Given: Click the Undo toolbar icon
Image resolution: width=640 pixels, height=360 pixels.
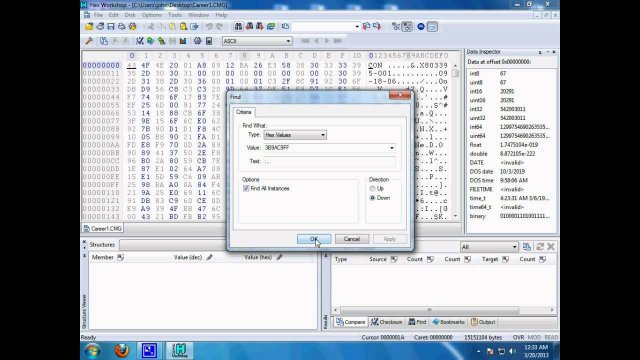Looking at the screenshot, I should point(209,27).
